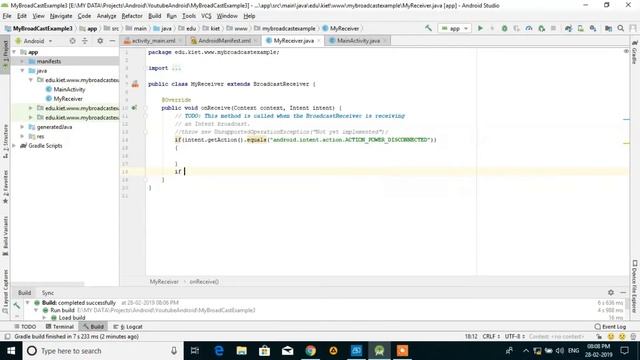Open the Terminal tool window
The width and height of the screenshot is (640, 360).
click(x=60, y=327)
